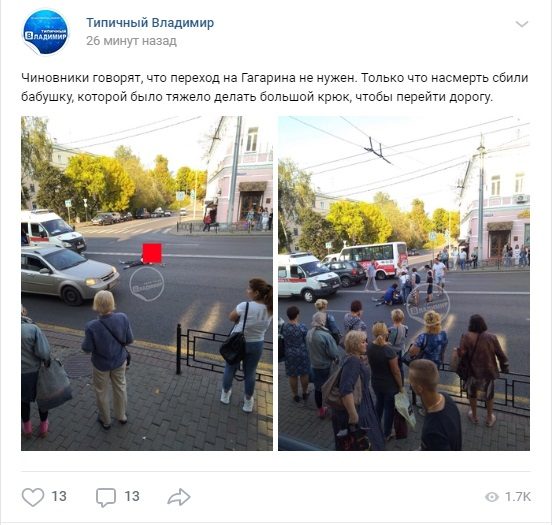552x525 pixels.
Task: Click the post text about Гагарина crossing
Action: point(275,87)
